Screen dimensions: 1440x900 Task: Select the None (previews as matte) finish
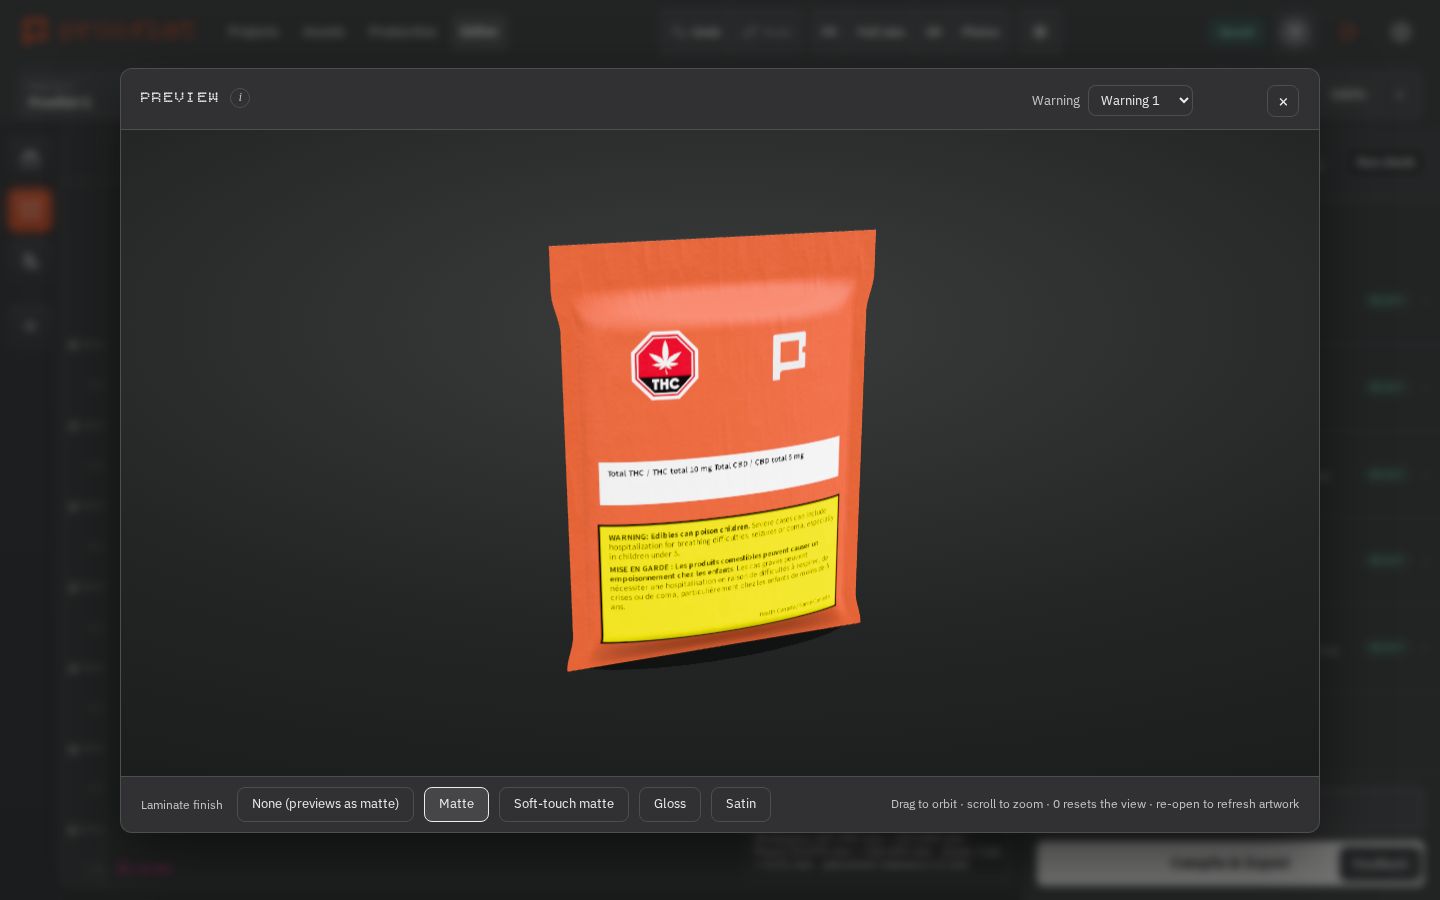(325, 804)
